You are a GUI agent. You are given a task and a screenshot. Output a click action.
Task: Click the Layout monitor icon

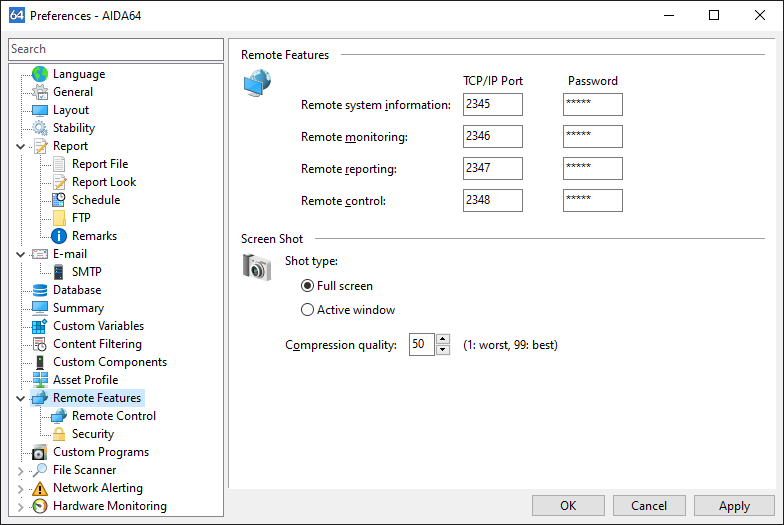point(40,110)
